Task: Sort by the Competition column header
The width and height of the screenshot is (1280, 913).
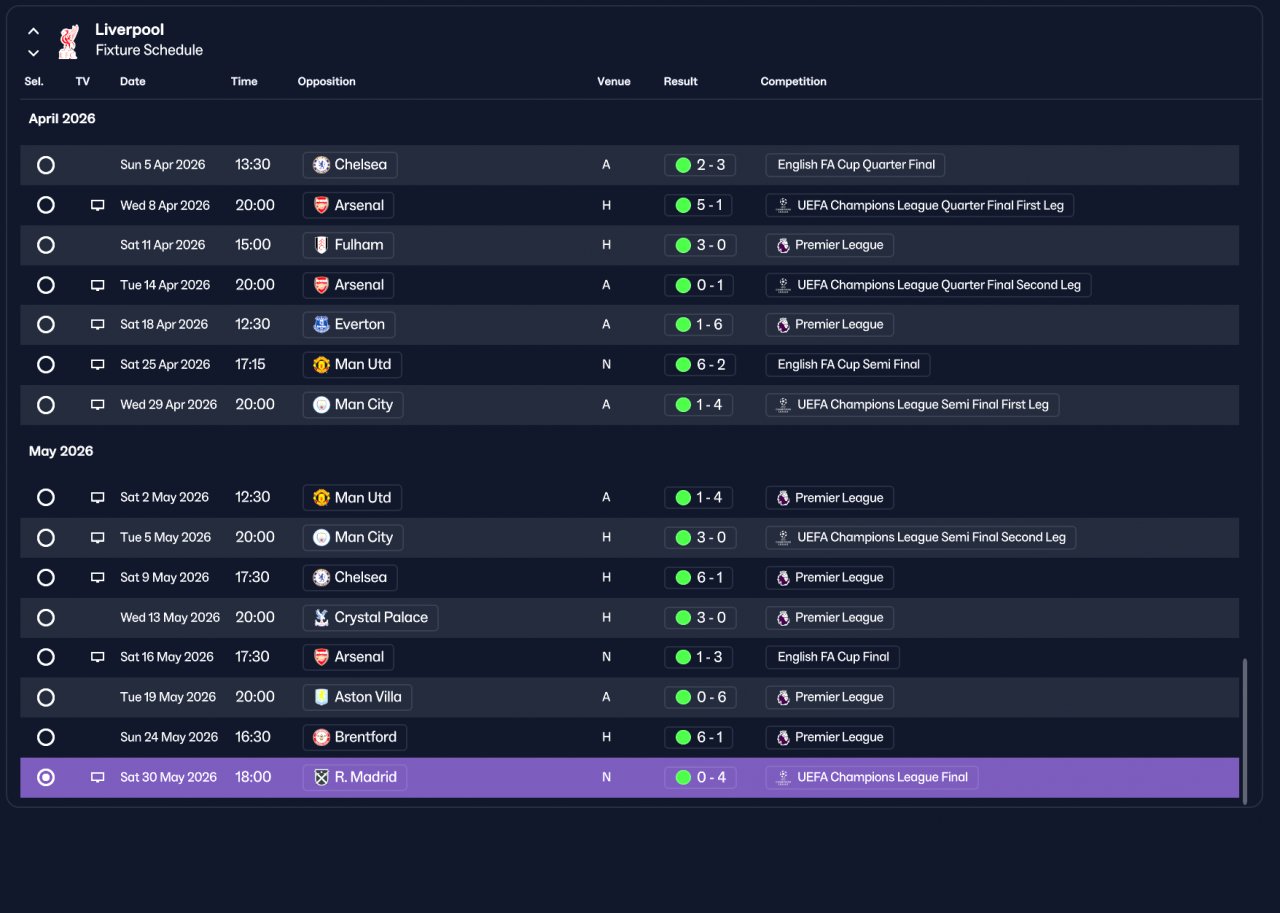Action: pyautogui.click(x=794, y=82)
